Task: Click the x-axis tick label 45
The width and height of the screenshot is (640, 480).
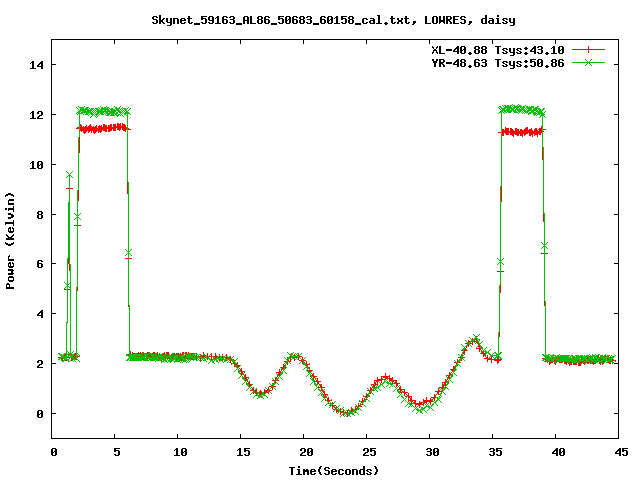Action: (621, 452)
